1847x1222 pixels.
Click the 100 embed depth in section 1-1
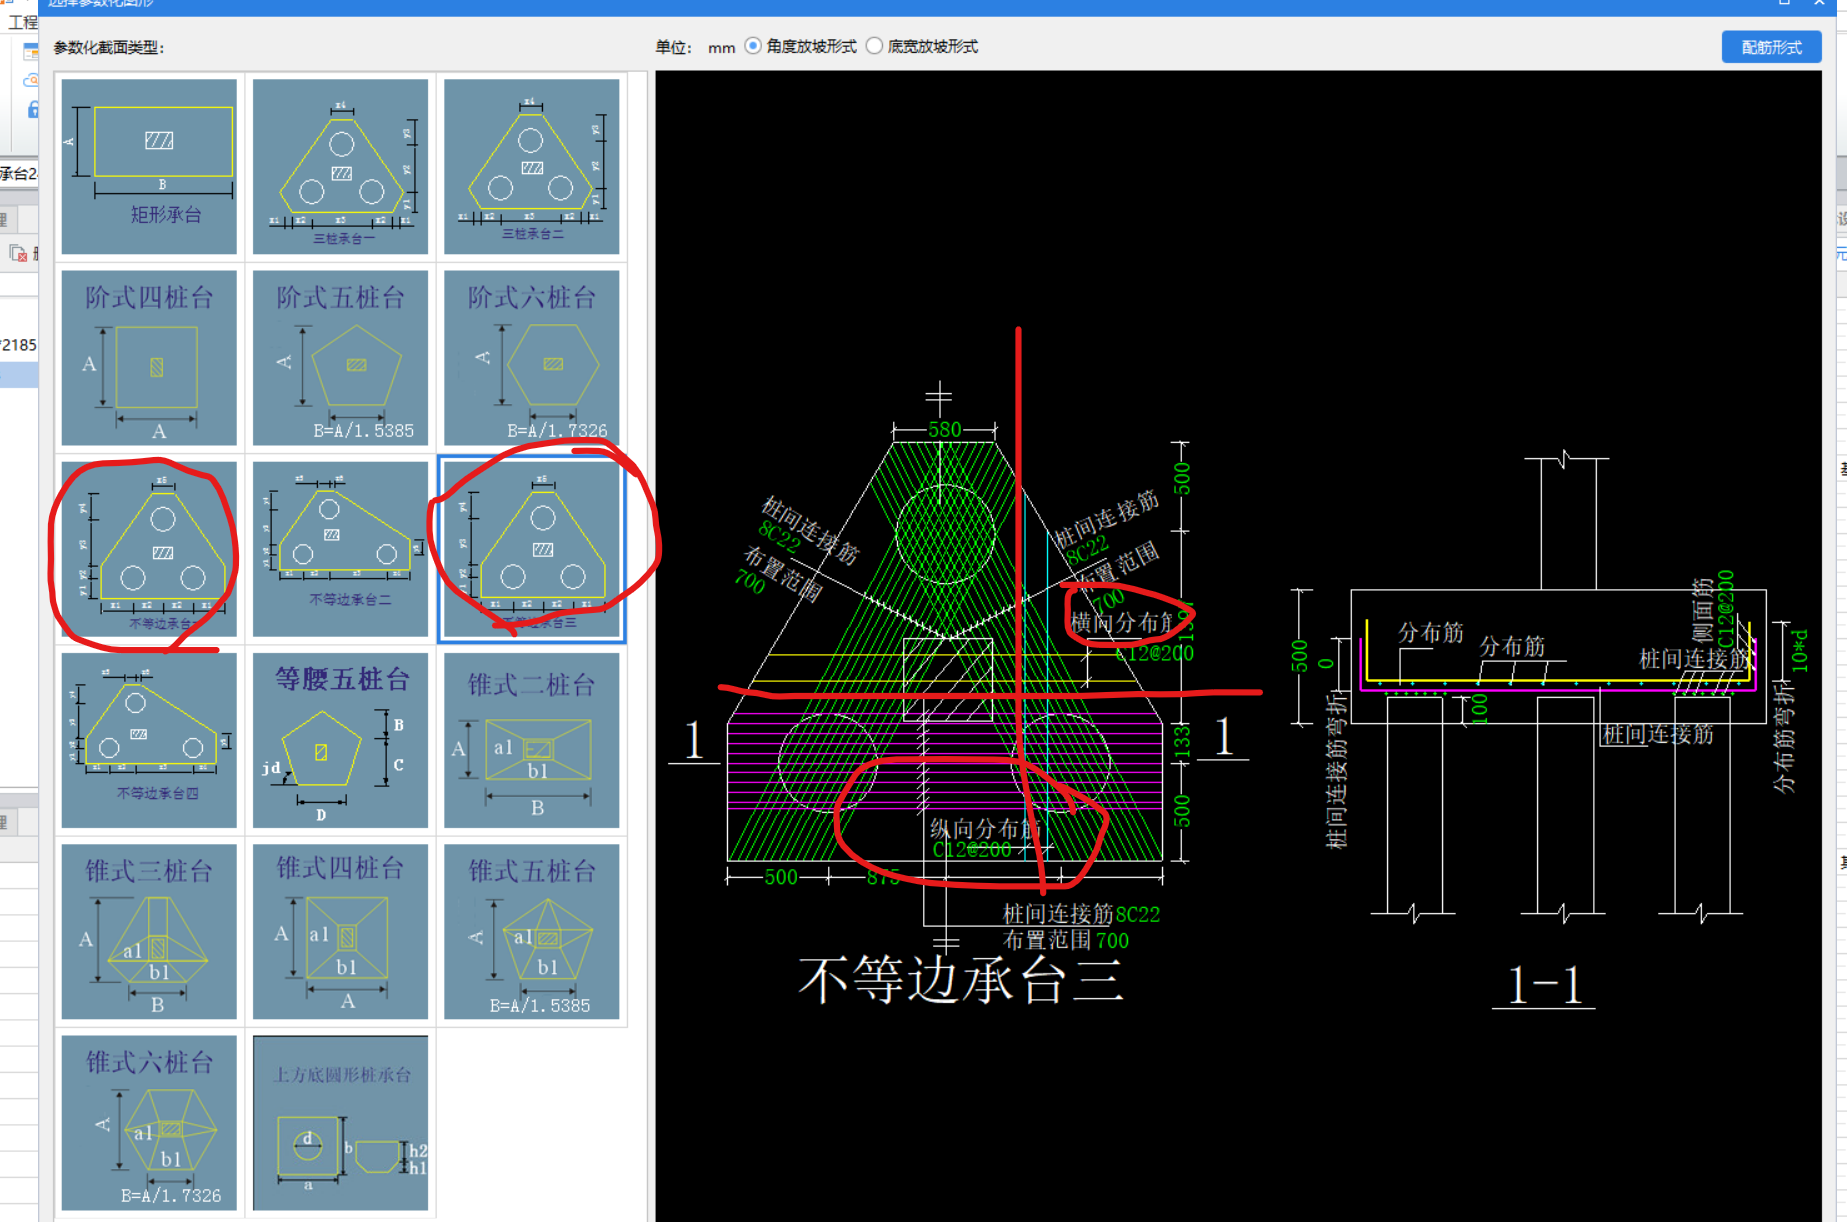(1480, 709)
